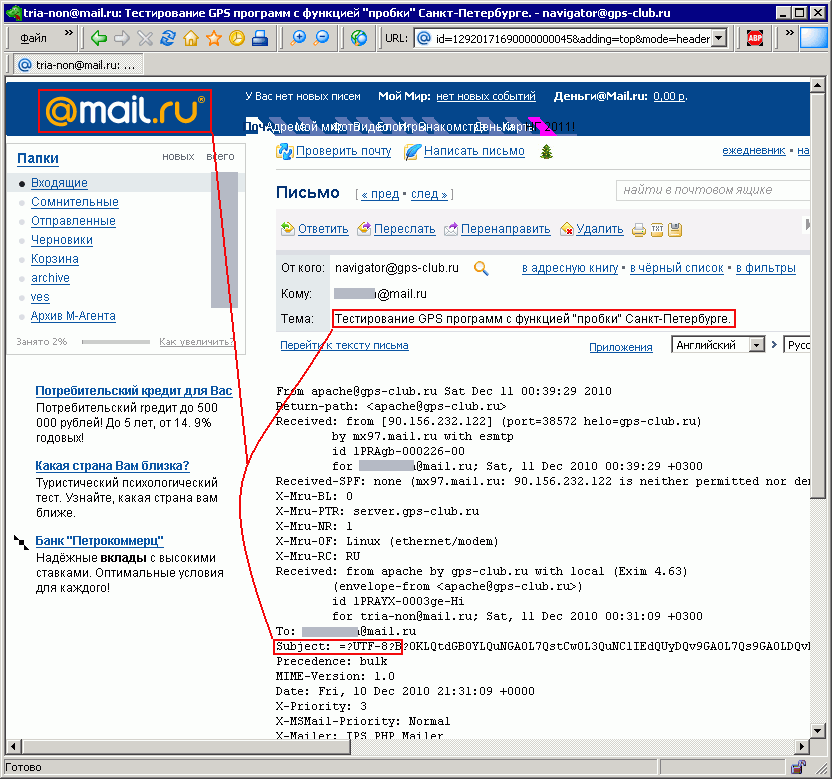Zoom out with the magnifier minus icon
The height and width of the screenshot is (779, 832).
(322, 38)
